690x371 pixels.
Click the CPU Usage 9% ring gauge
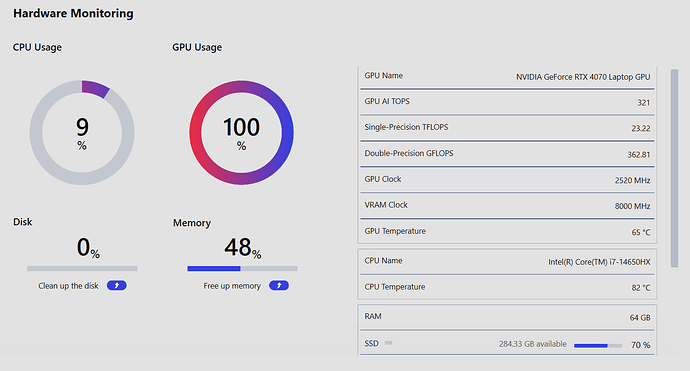pos(82,132)
